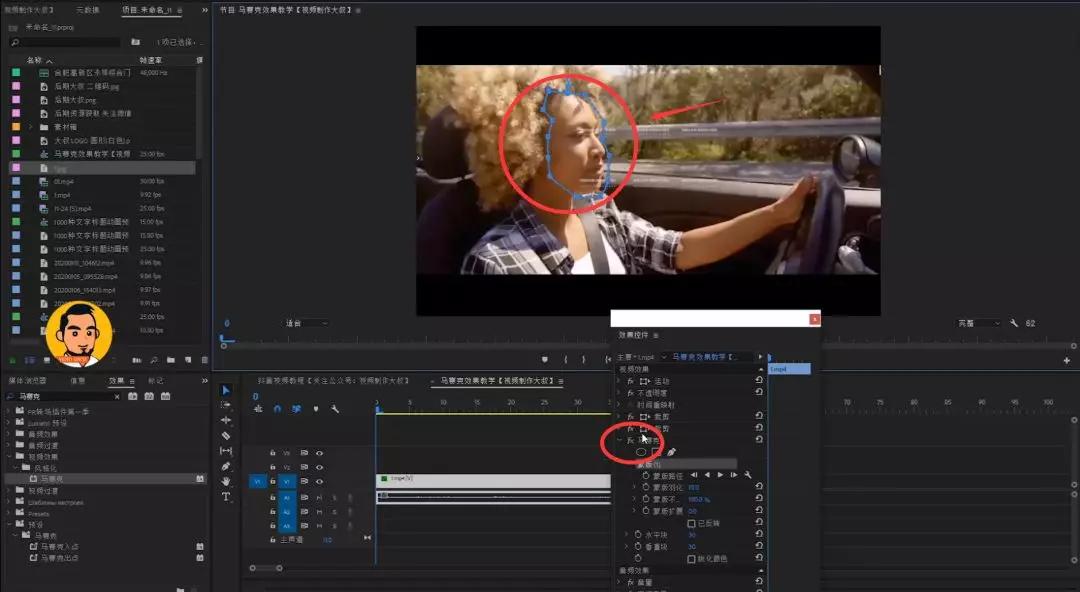Expand the 素材箱 folder in project panel
Viewport: 1080px width, 592px height.
coord(30,127)
